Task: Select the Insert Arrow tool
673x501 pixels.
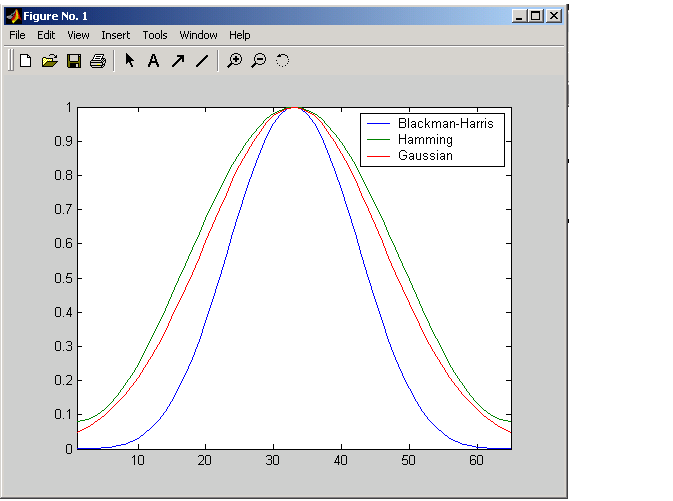Action: coord(178,61)
